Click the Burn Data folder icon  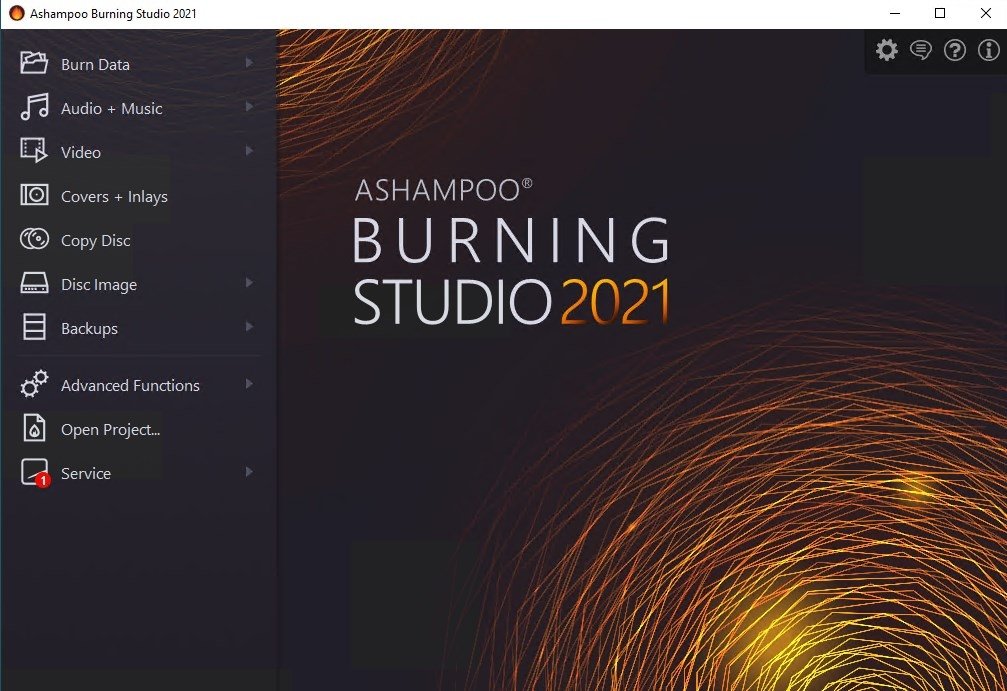tap(34, 63)
